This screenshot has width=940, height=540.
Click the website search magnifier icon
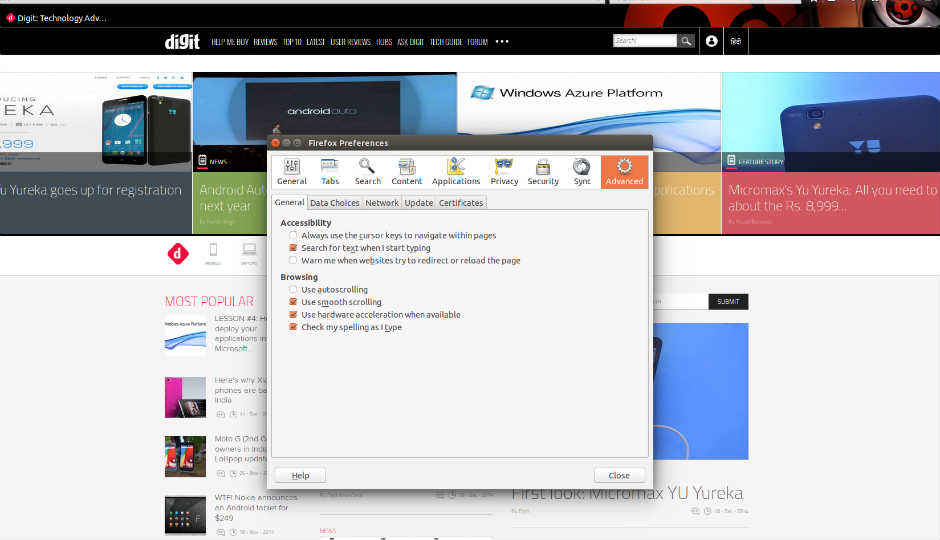pos(686,41)
